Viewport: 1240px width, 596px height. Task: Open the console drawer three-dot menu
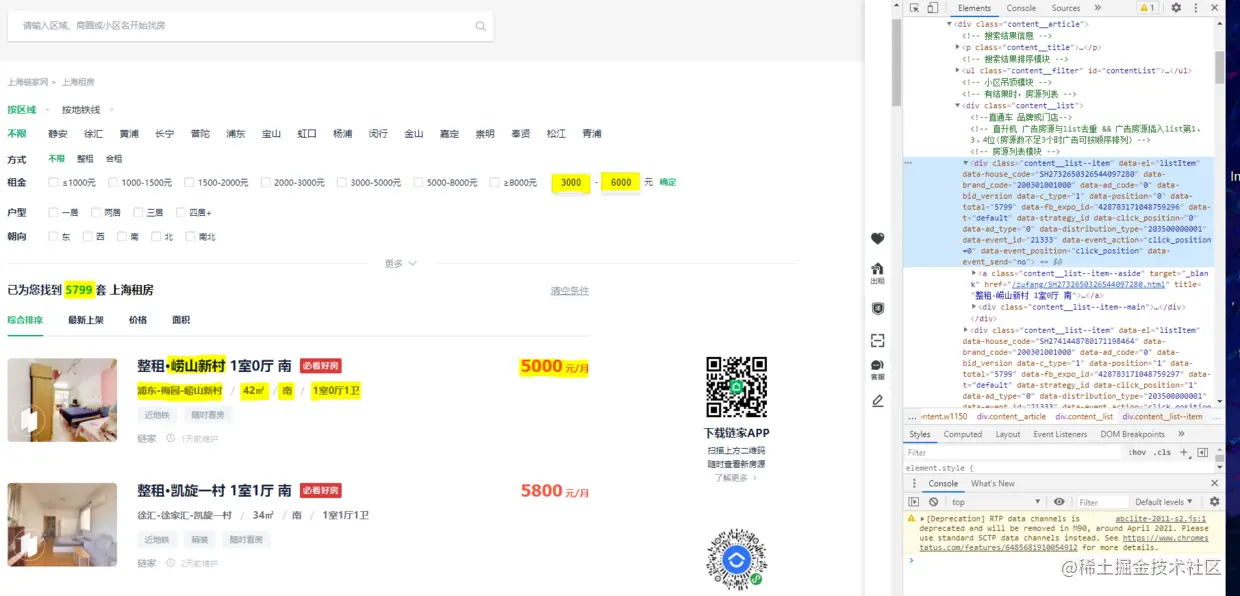912,483
